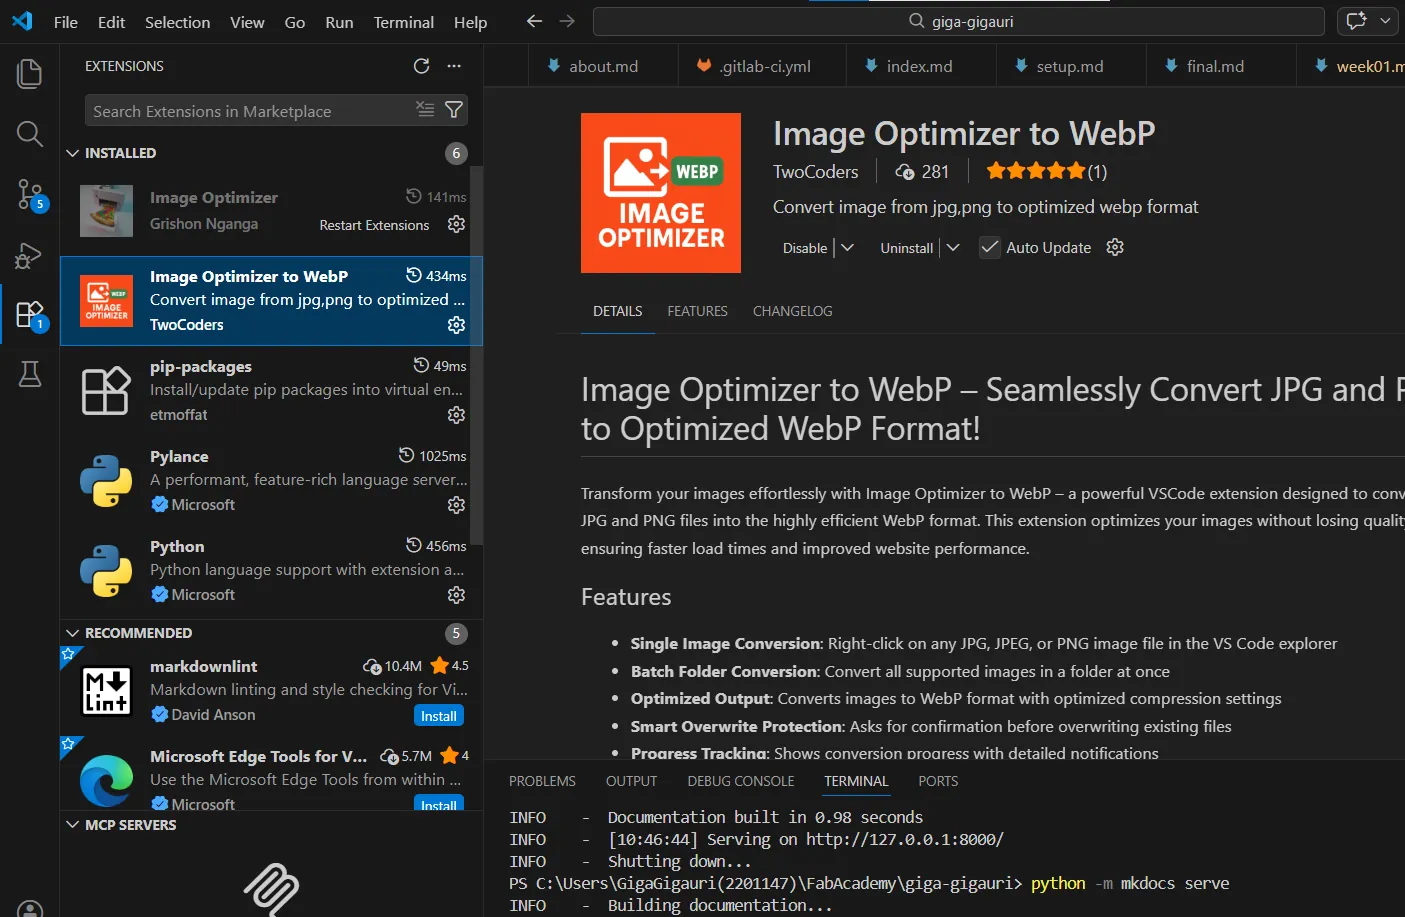Collapse the RECOMMENDED extensions section
The width and height of the screenshot is (1405, 917).
(72, 633)
